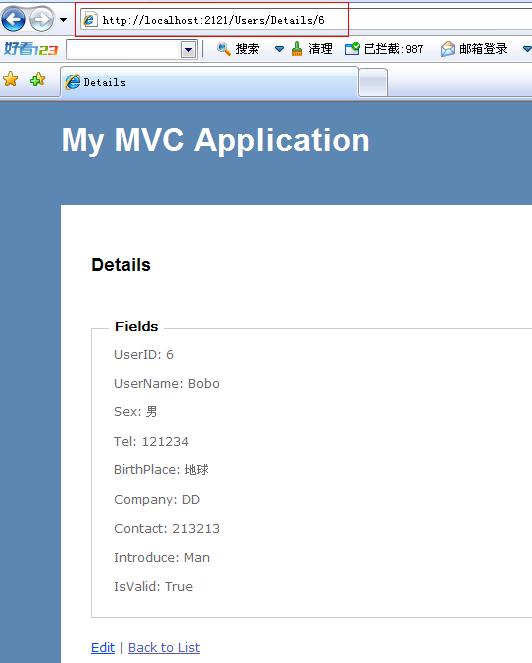This screenshot has width=532, height=663.
Task: Click the My MVC Application page title
Action: click(x=216, y=140)
